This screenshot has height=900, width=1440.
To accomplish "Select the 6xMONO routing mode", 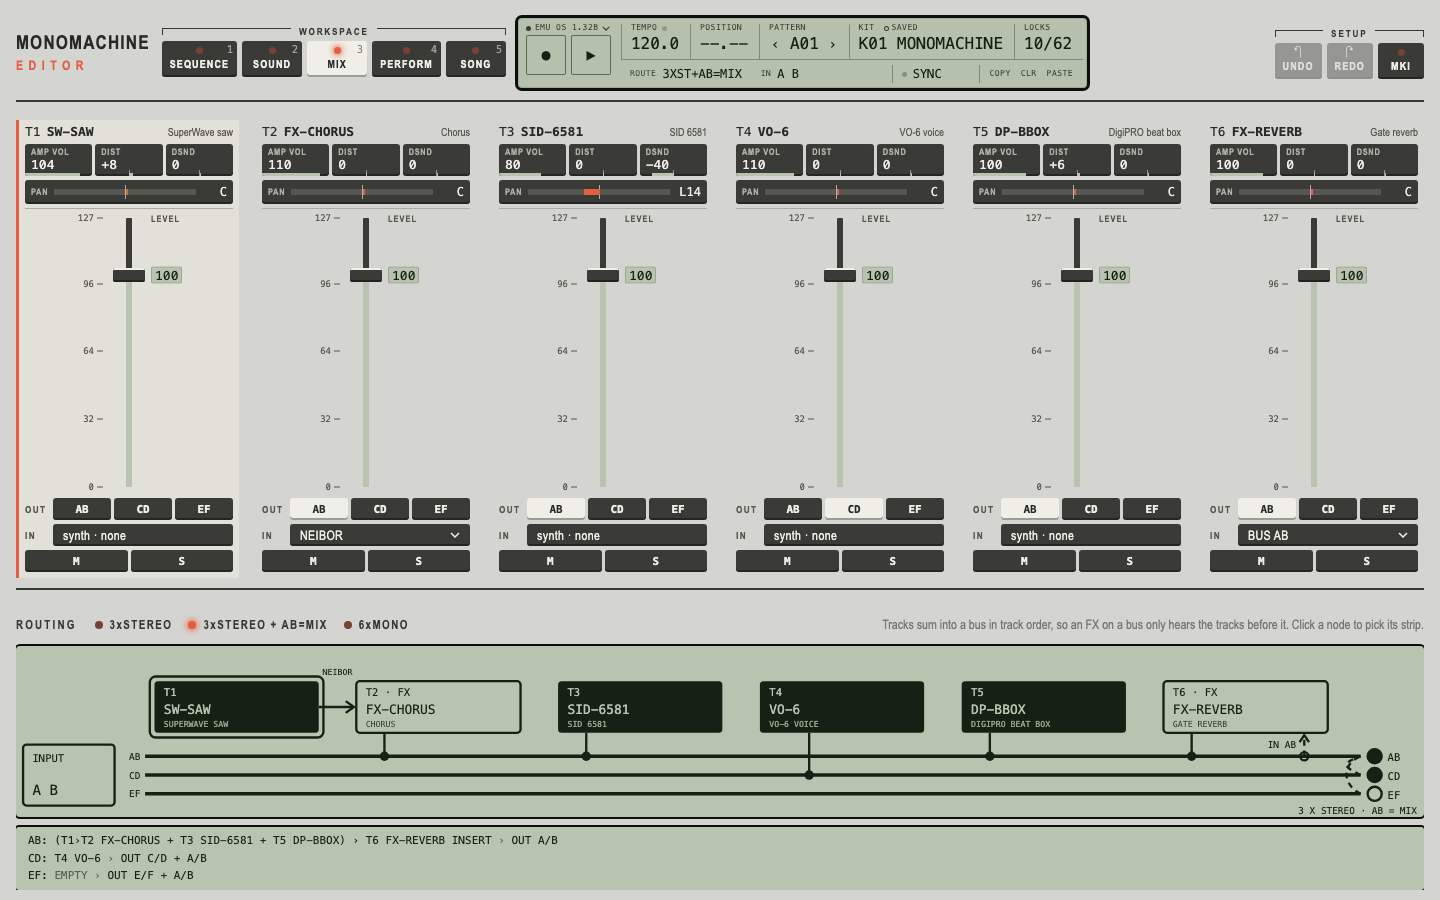I will tap(376, 625).
